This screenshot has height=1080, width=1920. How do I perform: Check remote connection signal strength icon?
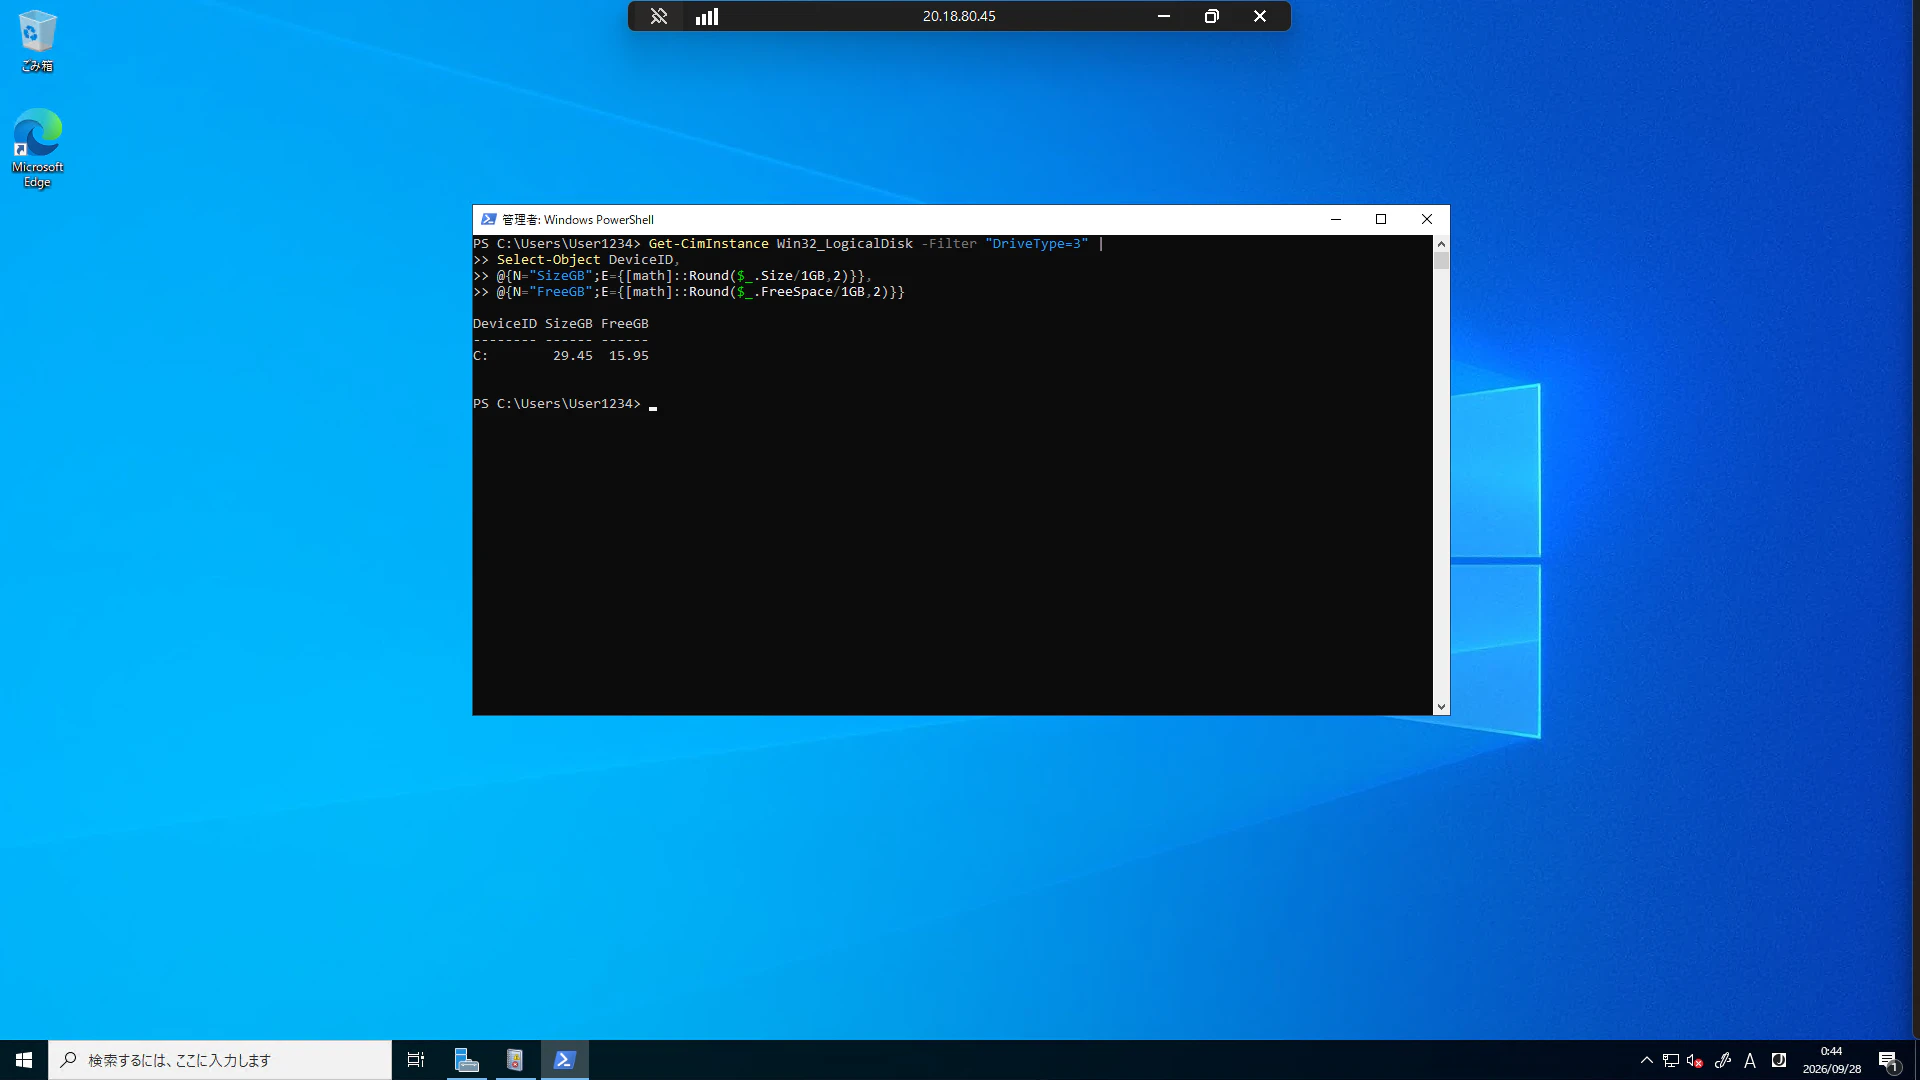point(707,16)
